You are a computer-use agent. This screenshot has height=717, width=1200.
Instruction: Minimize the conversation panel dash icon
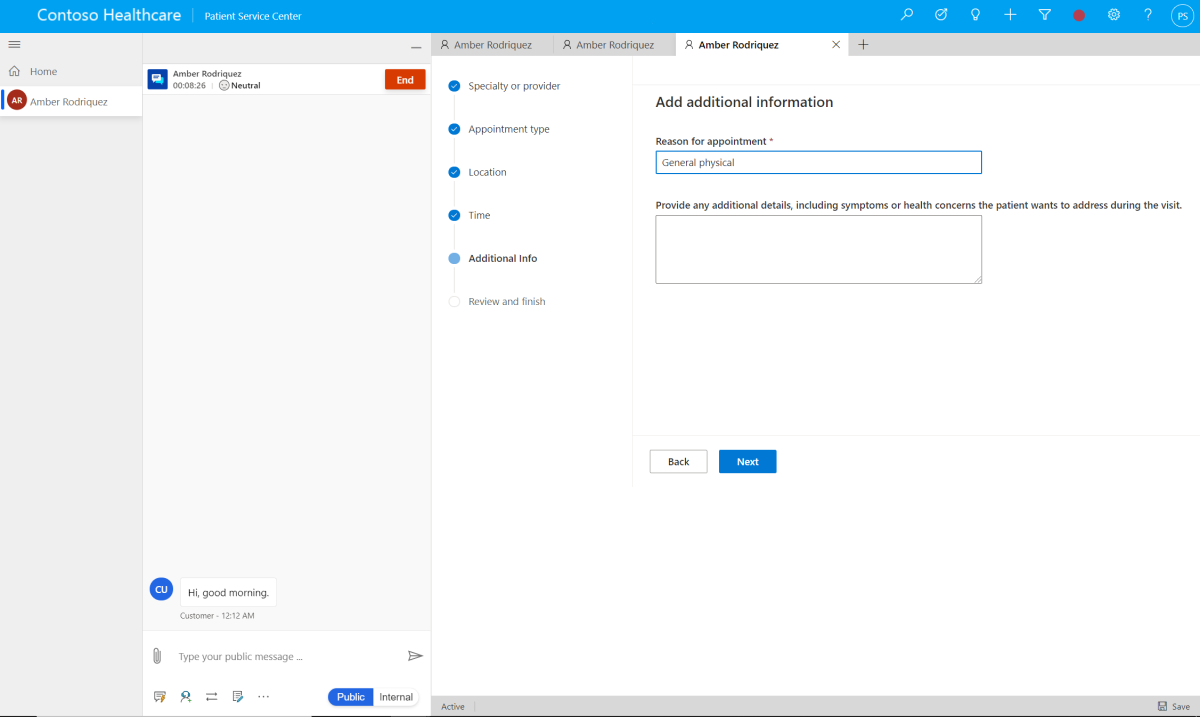[x=416, y=47]
